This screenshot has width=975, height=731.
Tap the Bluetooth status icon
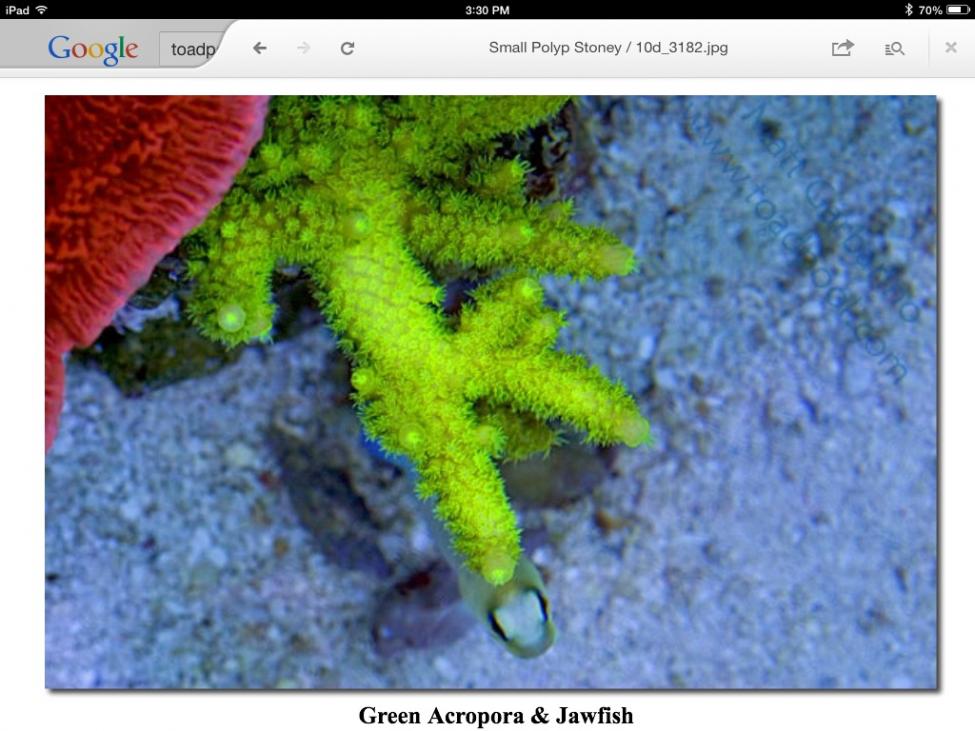[x=908, y=9]
